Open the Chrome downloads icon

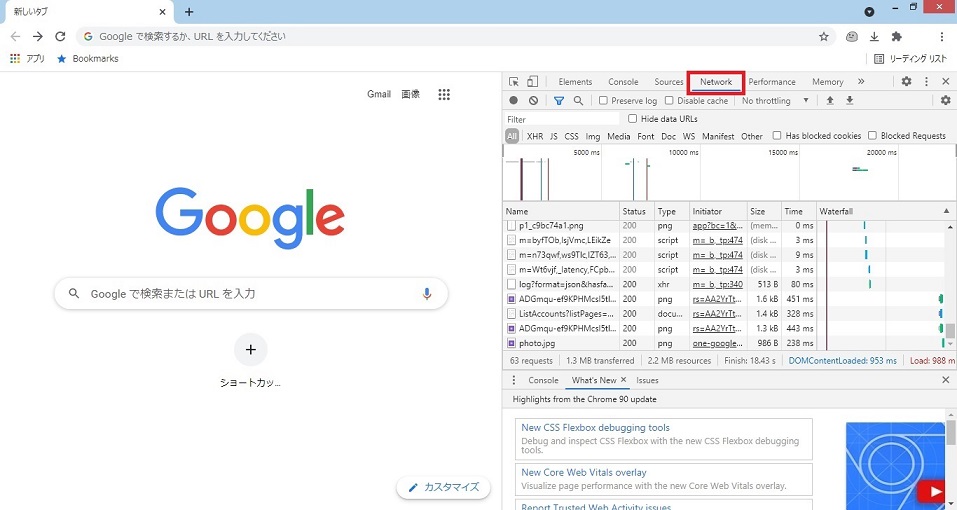pos(874,37)
